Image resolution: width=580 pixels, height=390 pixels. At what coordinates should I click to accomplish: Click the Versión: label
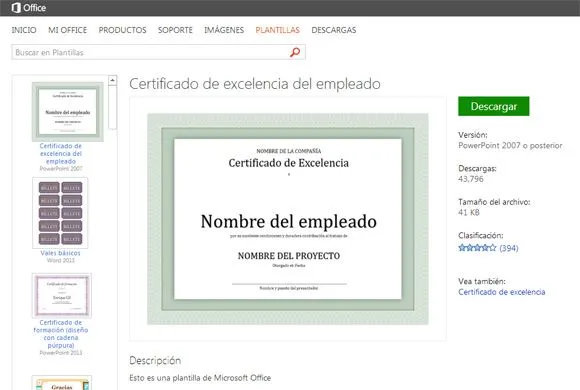(473, 135)
